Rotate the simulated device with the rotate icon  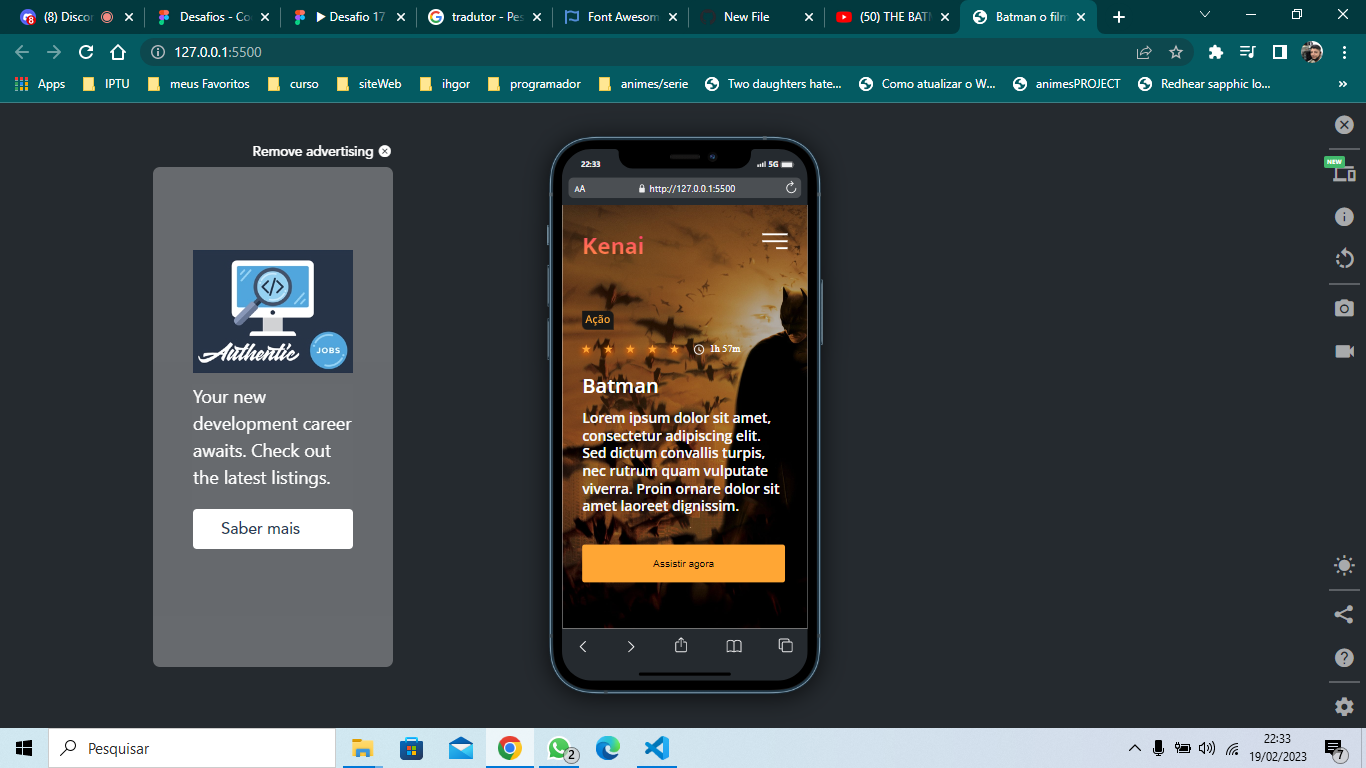1344,258
